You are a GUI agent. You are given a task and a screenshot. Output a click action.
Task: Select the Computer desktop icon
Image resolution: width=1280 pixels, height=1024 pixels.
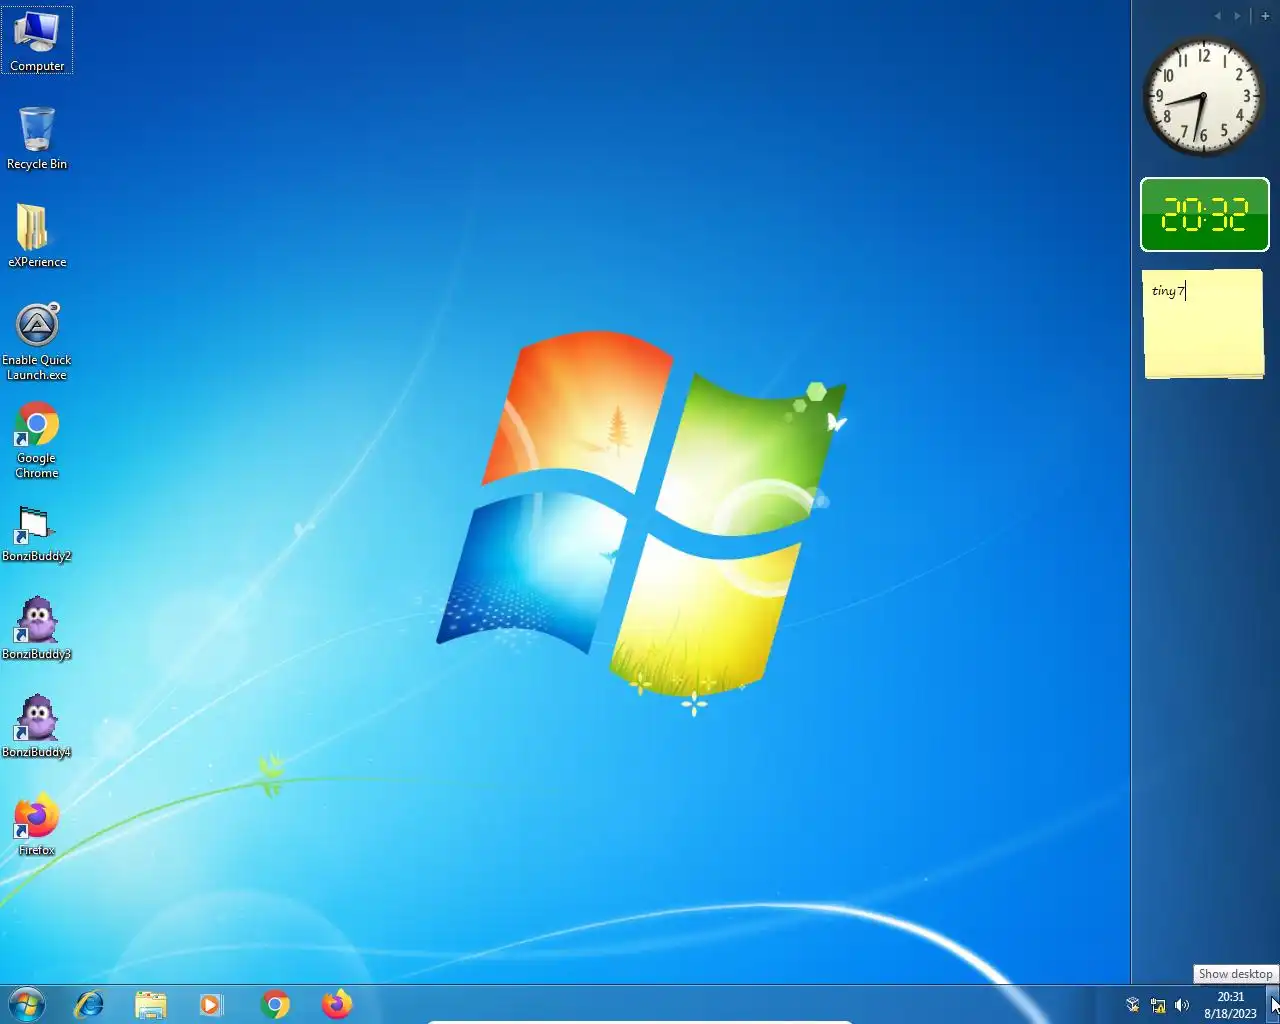tap(37, 40)
